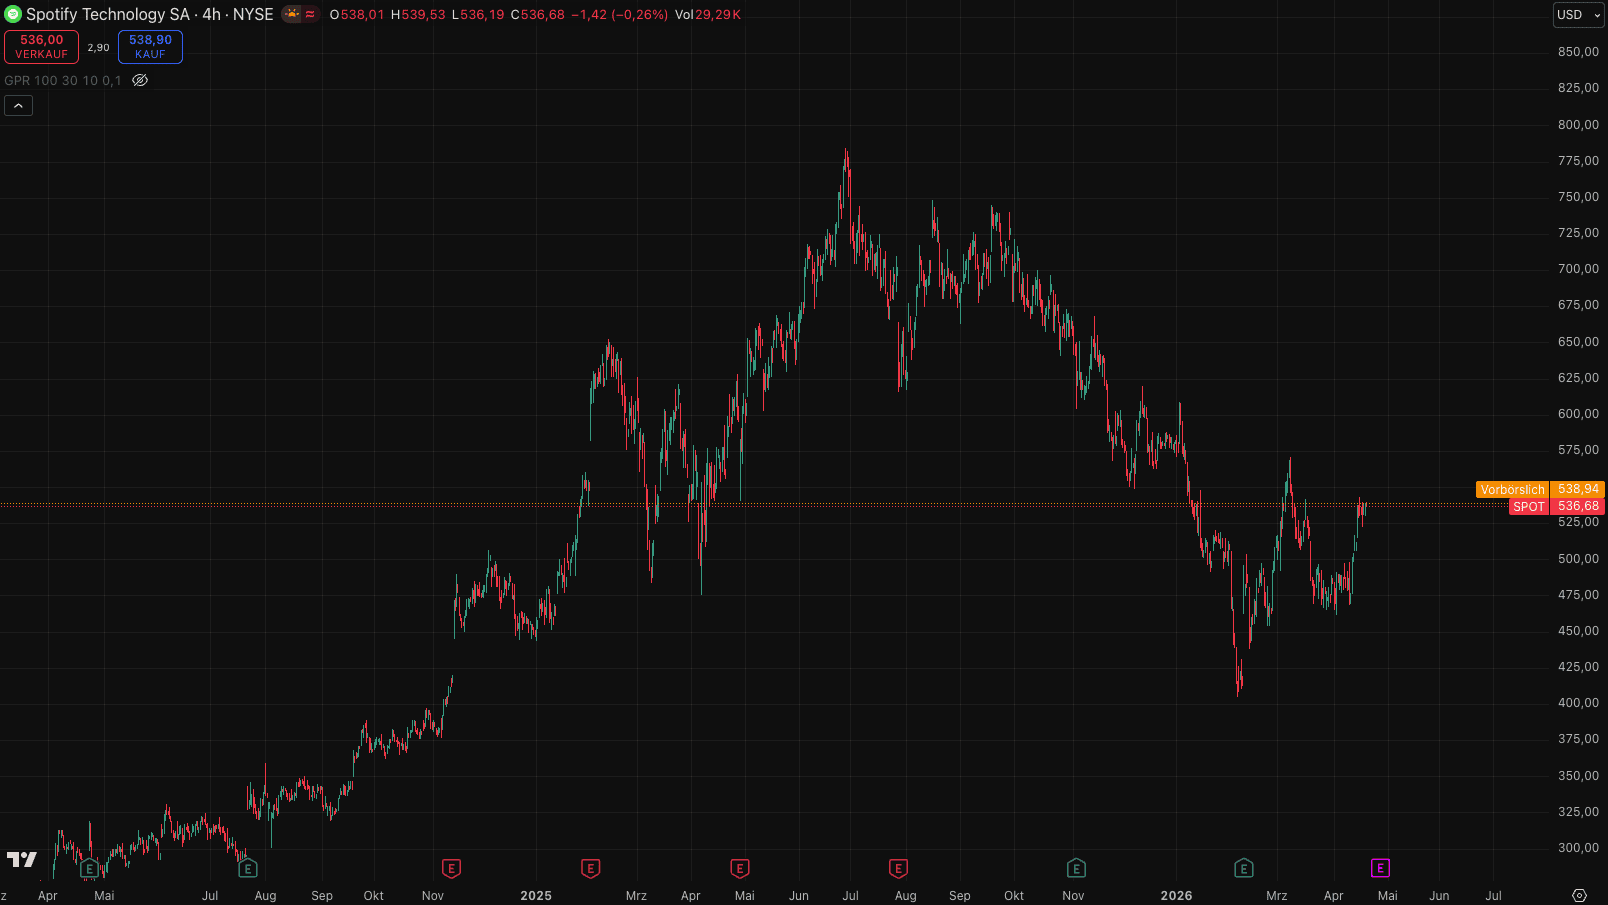Click the 800,00 level on the price scale
This screenshot has height=905, width=1608.
click(1578, 125)
